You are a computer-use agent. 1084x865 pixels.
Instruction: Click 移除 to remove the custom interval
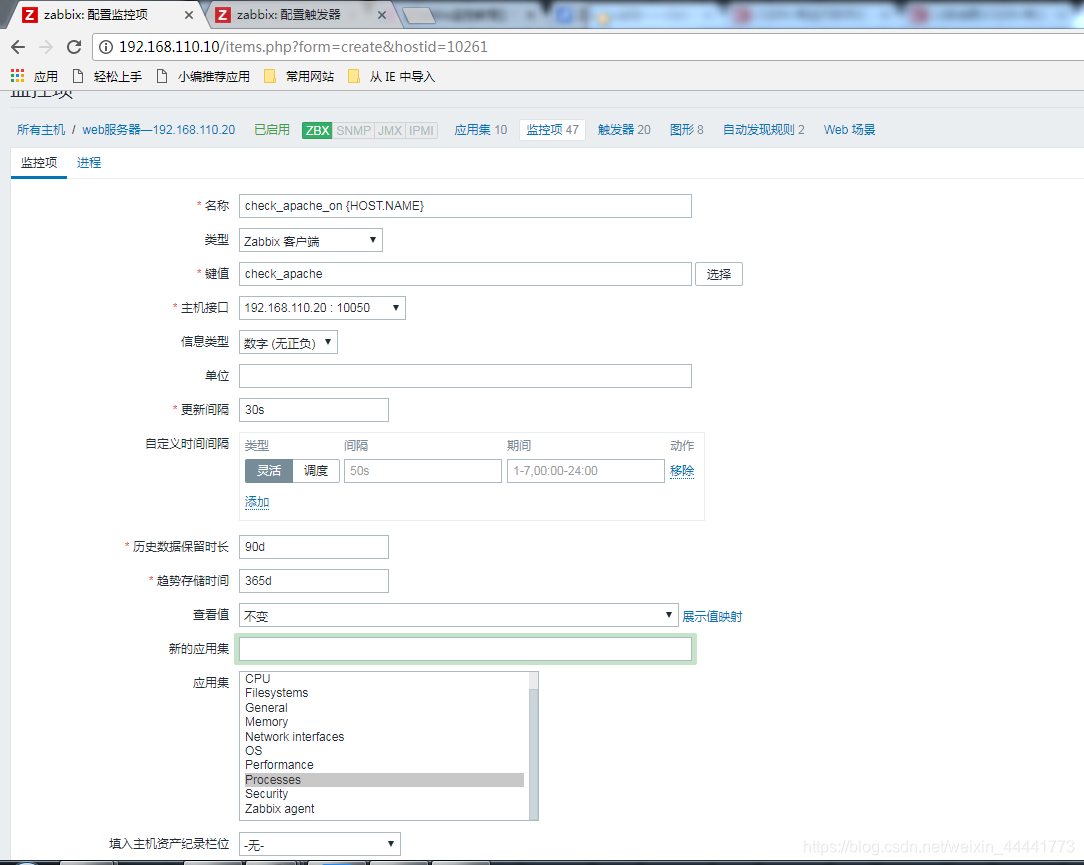[682, 471]
